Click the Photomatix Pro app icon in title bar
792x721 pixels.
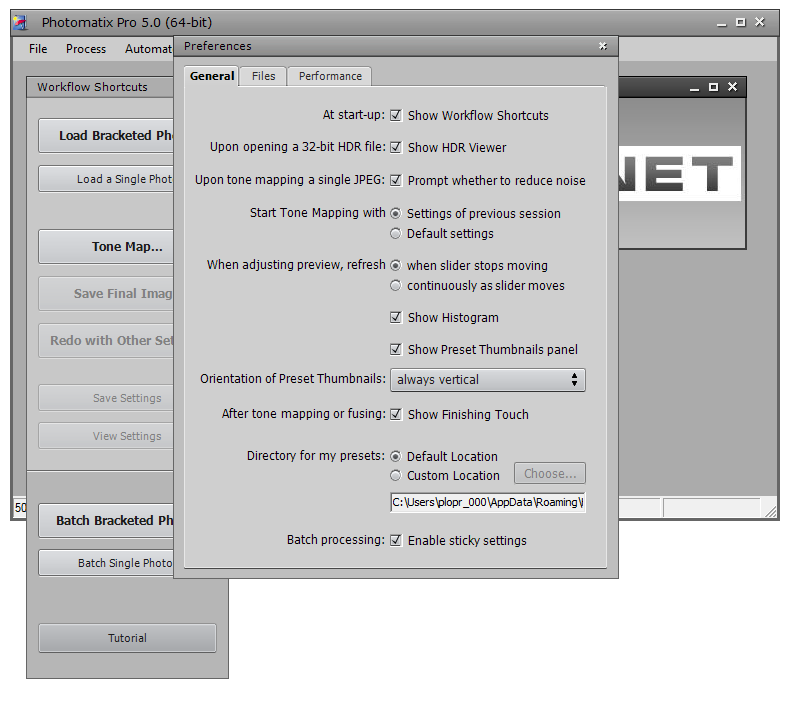click(21, 22)
